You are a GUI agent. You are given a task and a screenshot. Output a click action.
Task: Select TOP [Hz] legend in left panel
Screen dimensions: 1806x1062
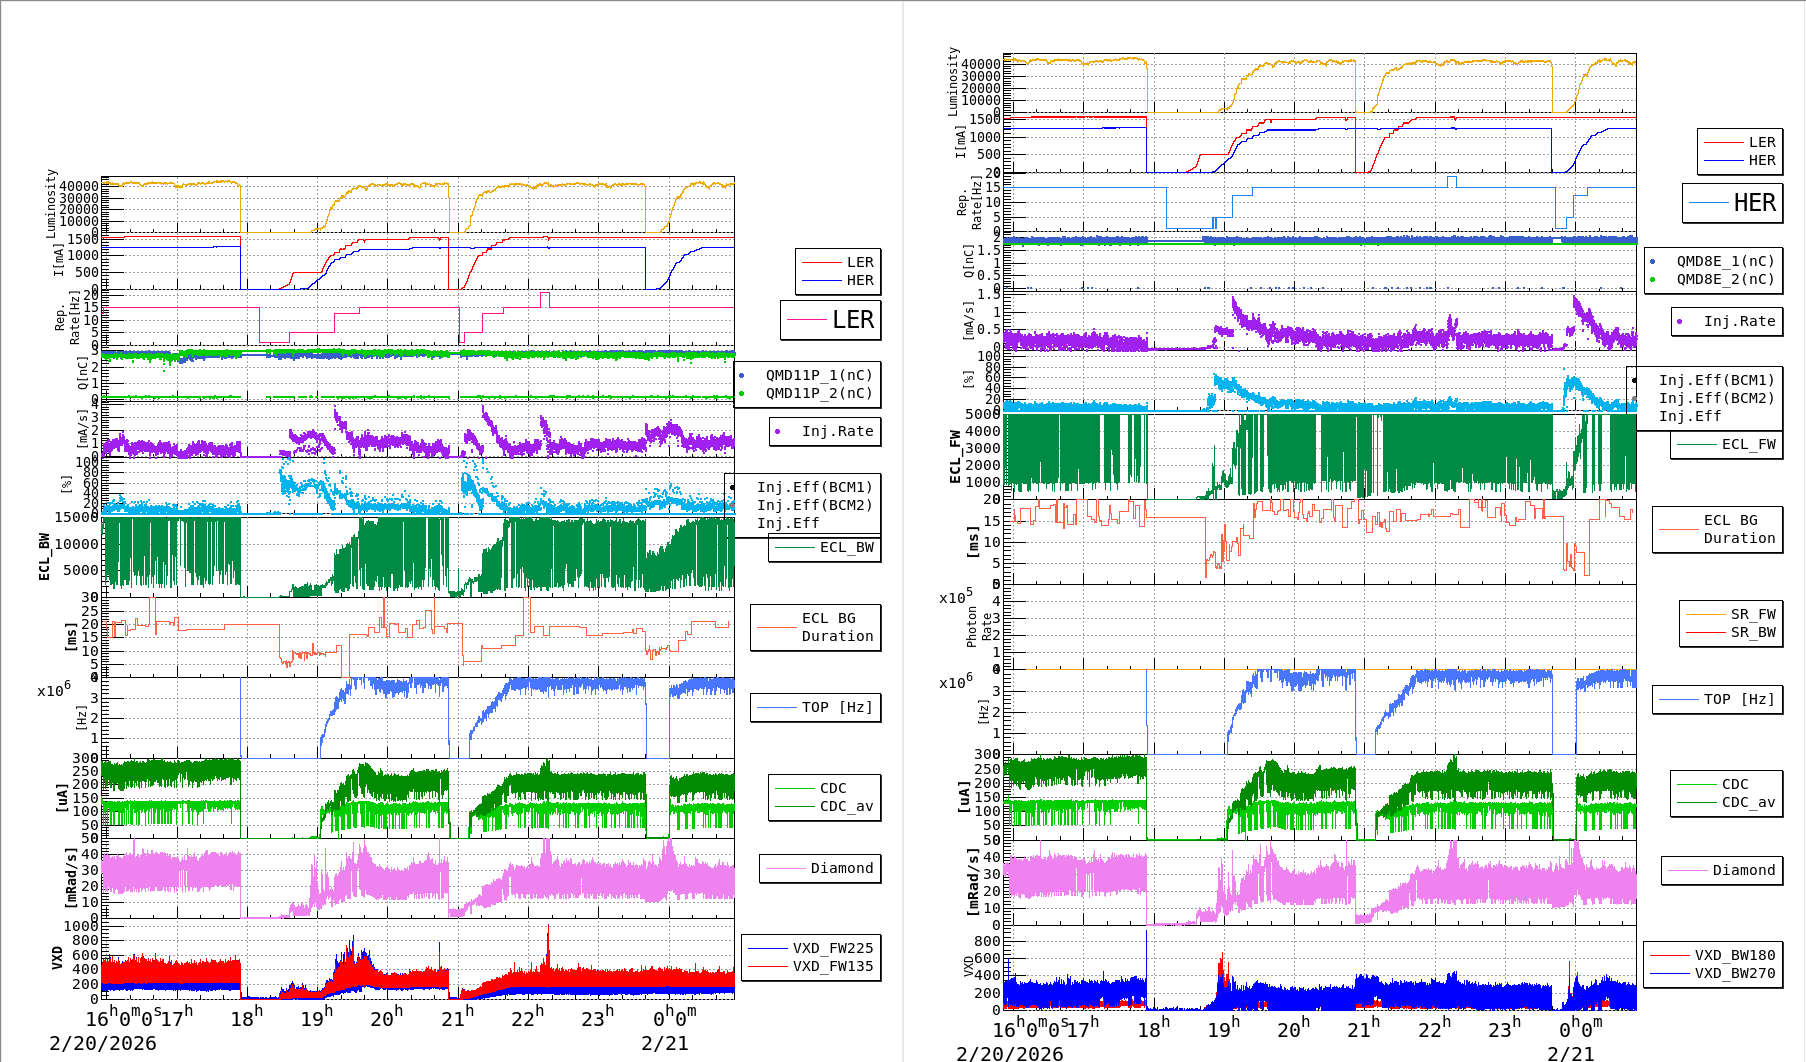[836, 707]
